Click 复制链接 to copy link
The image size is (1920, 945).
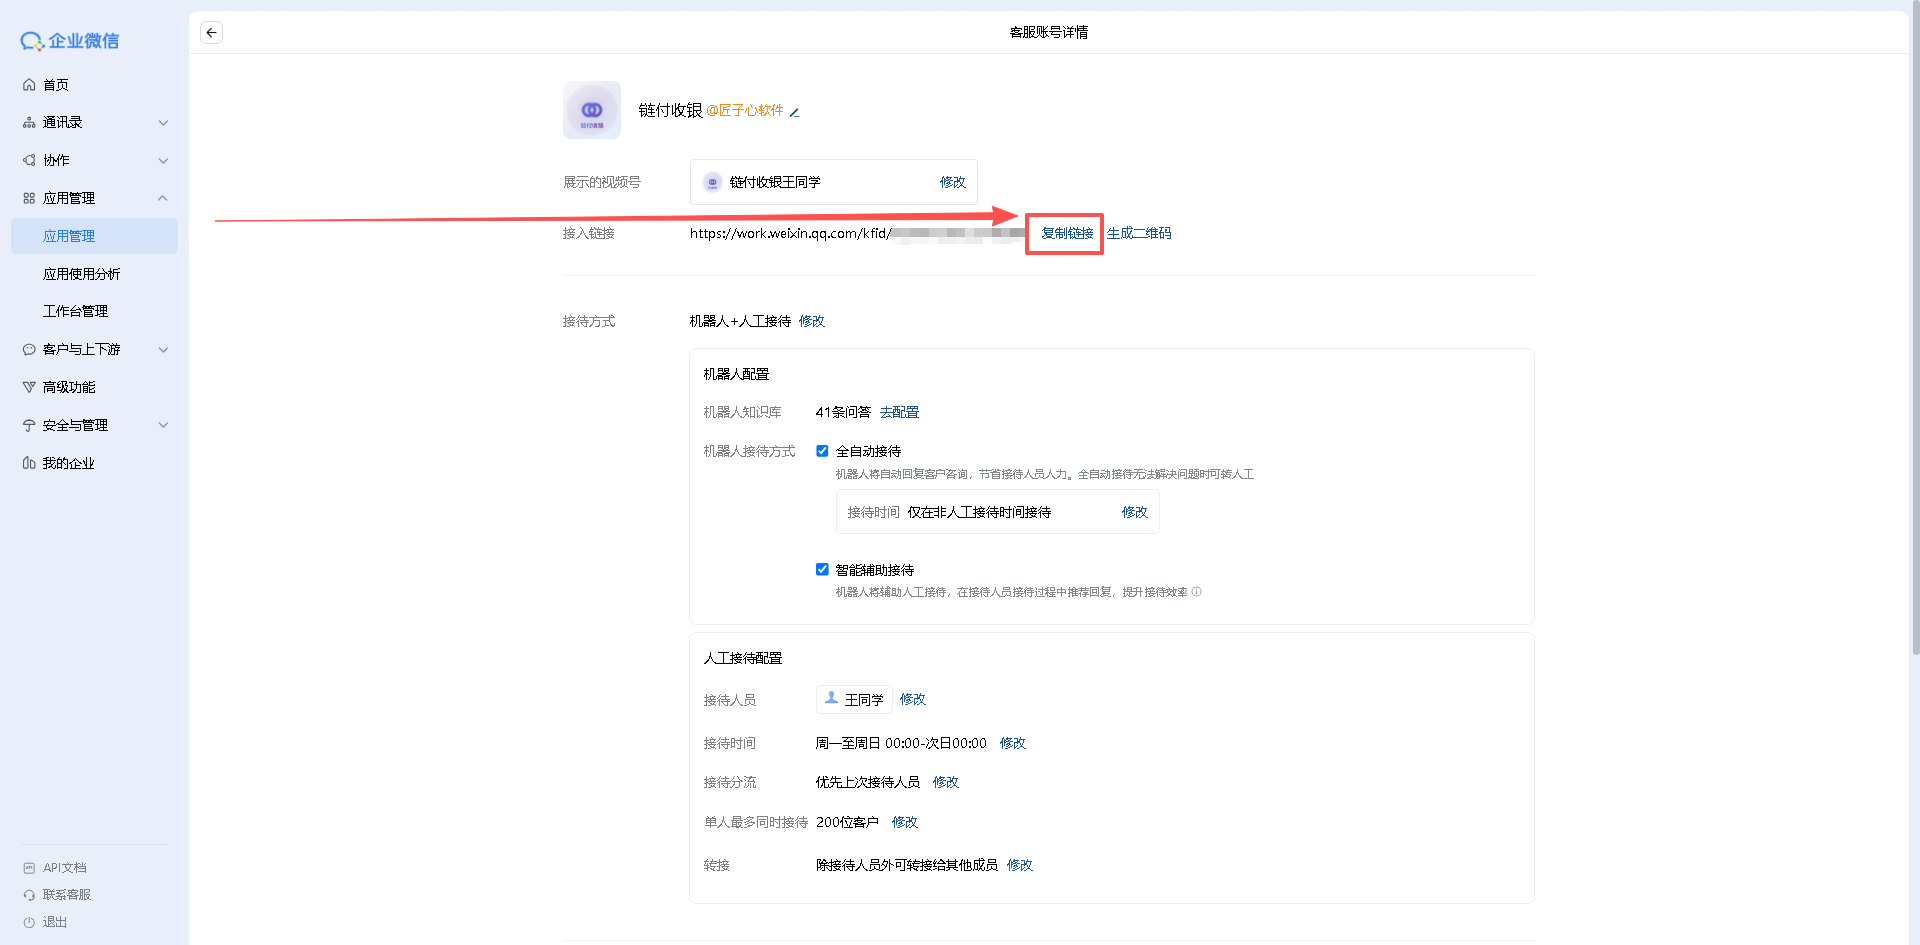tap(1067, 233)
